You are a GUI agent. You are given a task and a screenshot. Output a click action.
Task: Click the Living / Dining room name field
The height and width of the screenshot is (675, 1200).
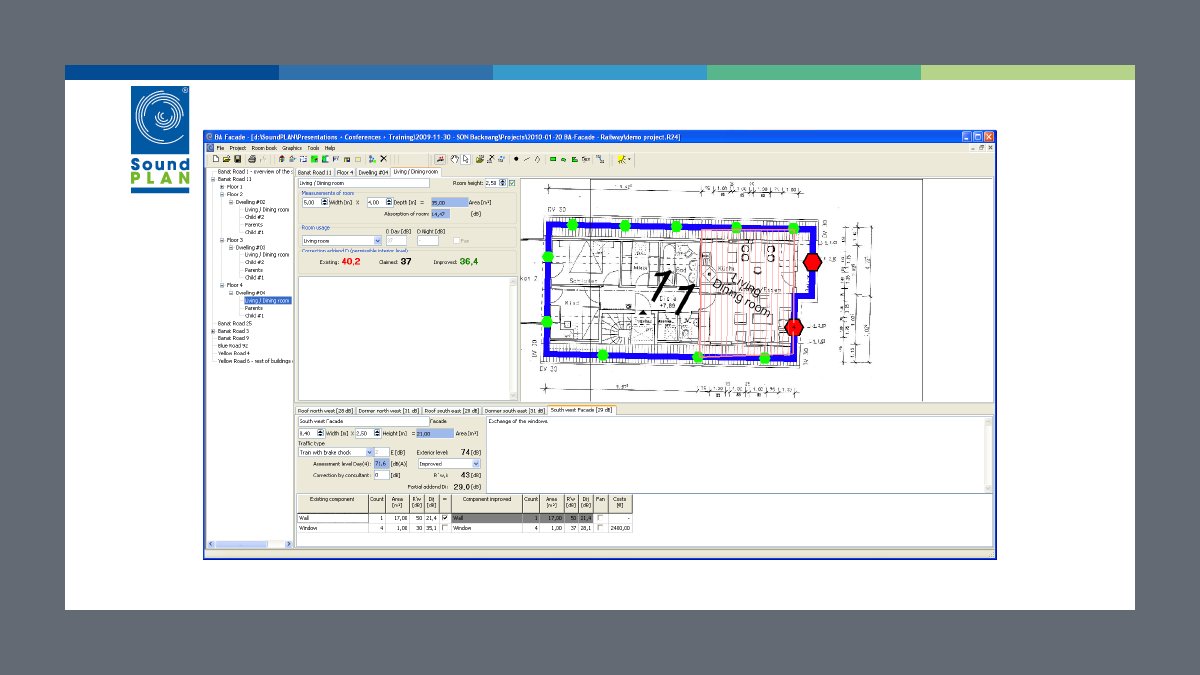(x=363, y=183)
